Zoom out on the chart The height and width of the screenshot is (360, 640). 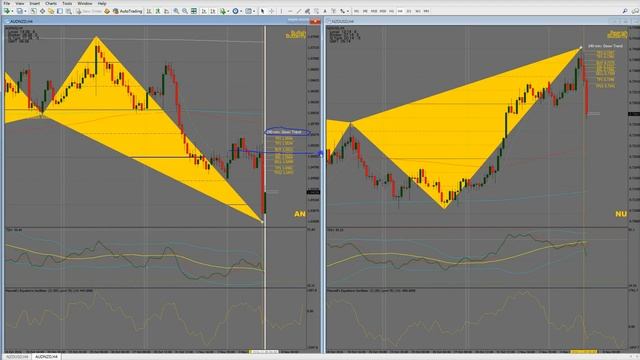[185, 11]
